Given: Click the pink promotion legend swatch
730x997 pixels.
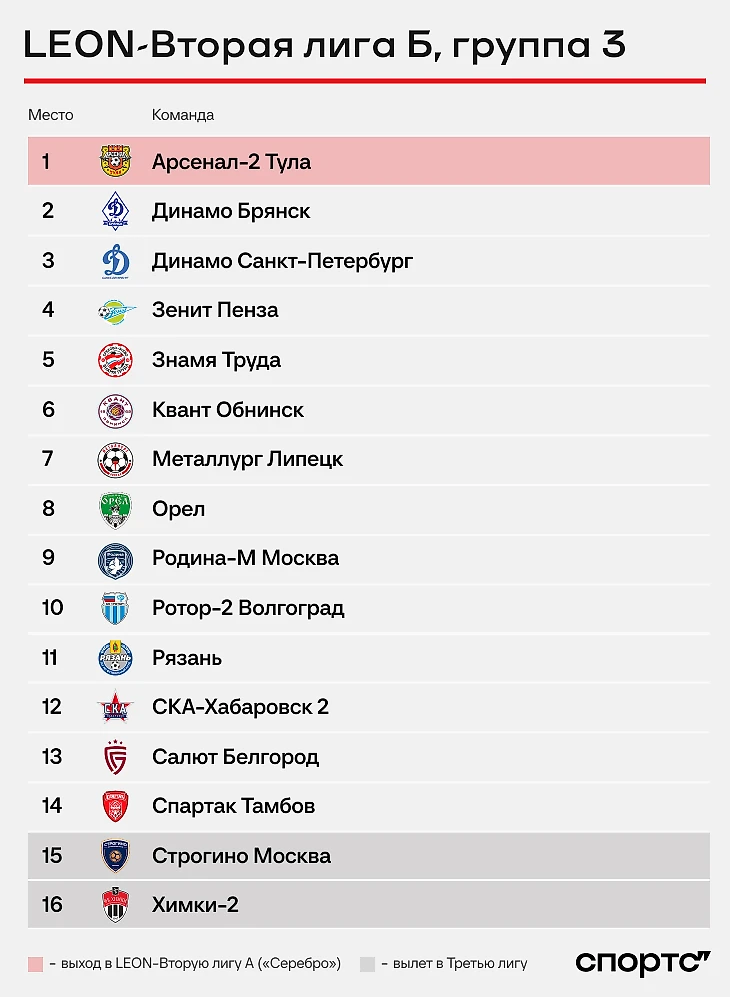Looking at the screenshot, I should [36, 964].
